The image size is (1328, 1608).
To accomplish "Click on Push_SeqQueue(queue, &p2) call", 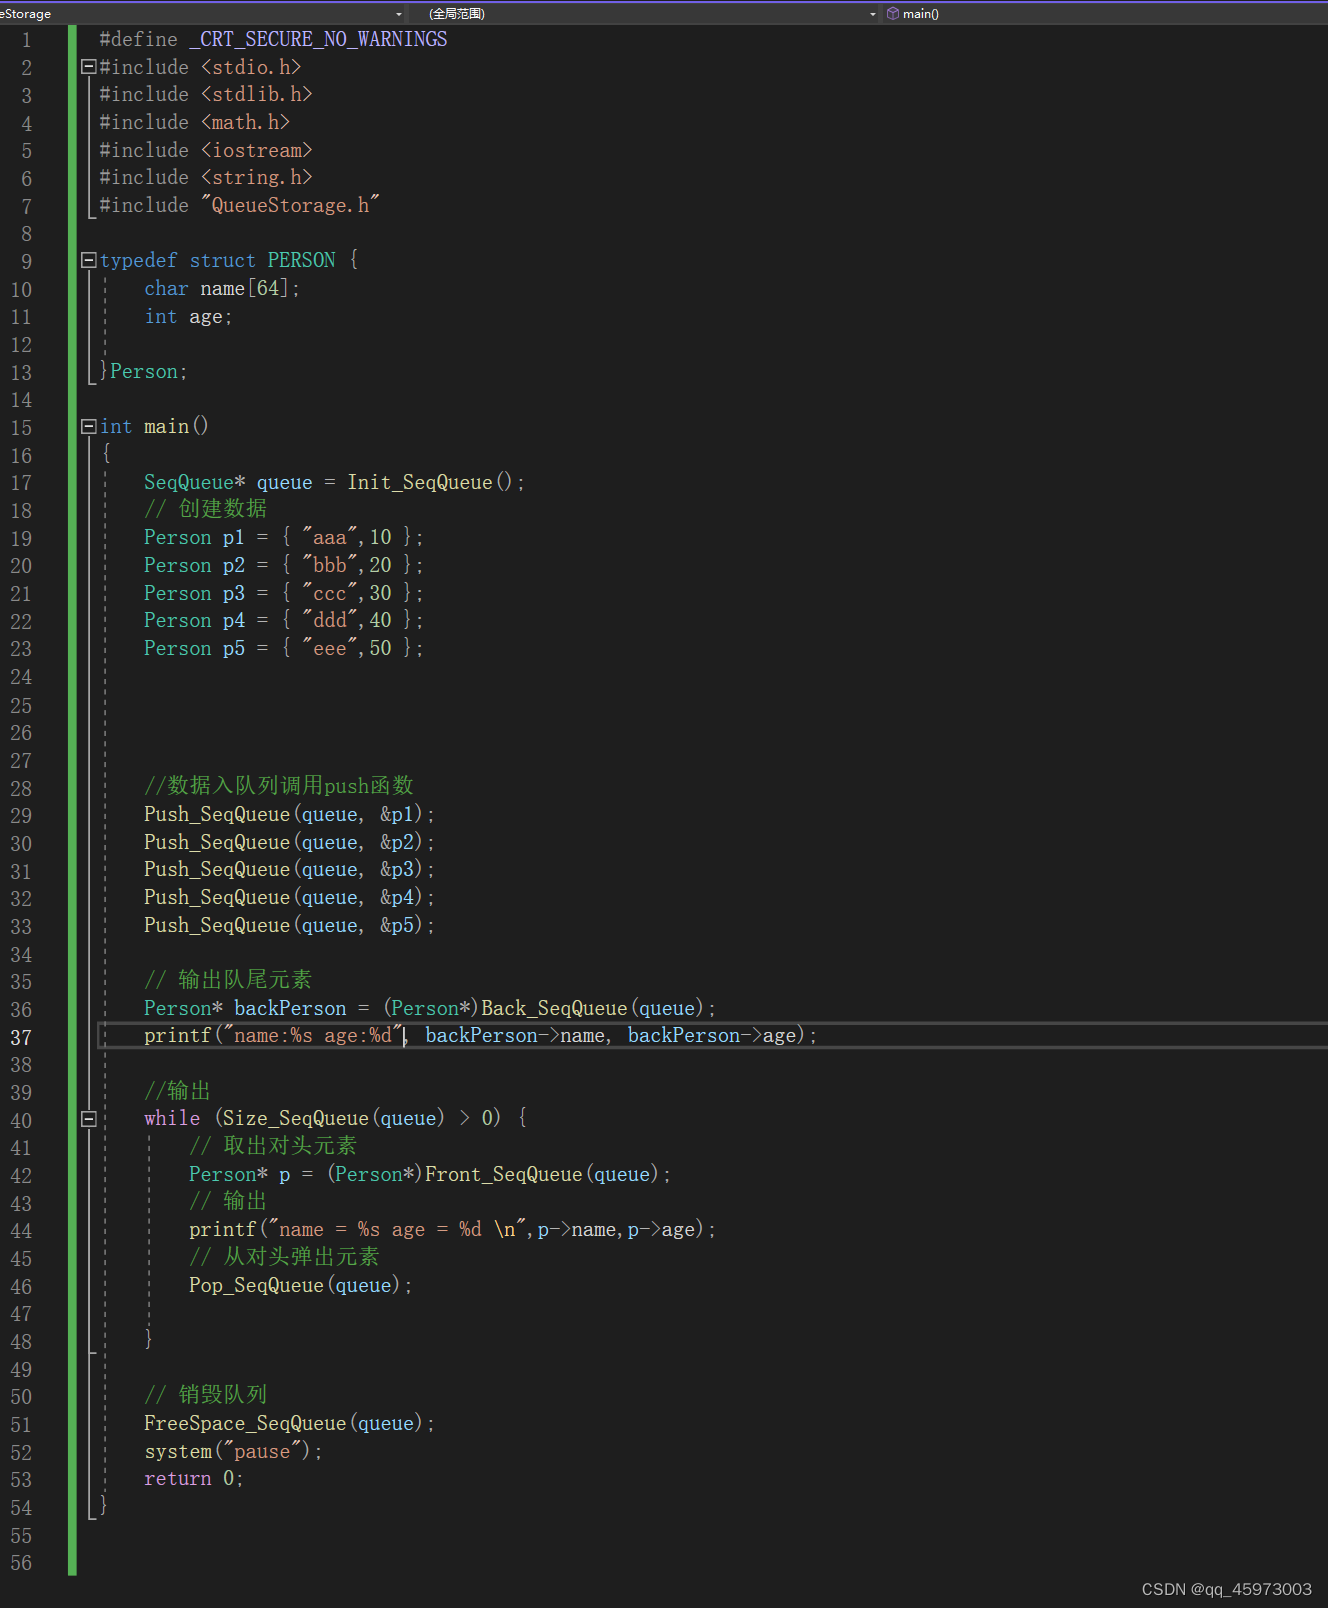I will point(289,842).
